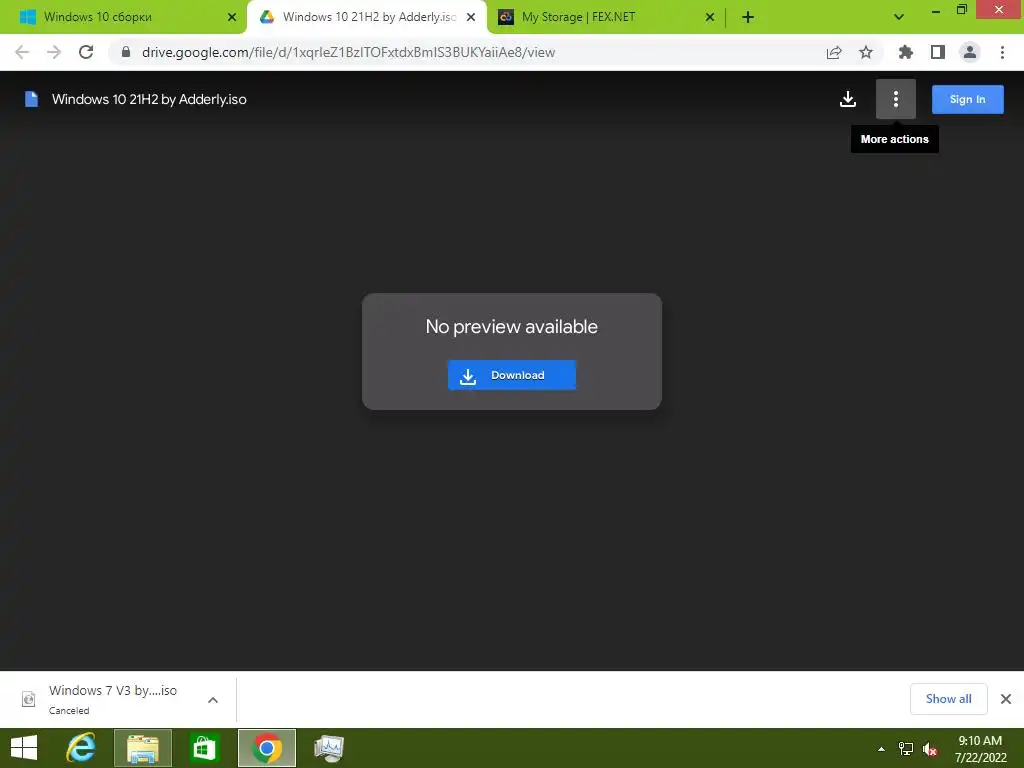Viewport: 1024px width, 768px height.
Task: Click the blue file icon beside the ISO title
Action: point(31,99)
